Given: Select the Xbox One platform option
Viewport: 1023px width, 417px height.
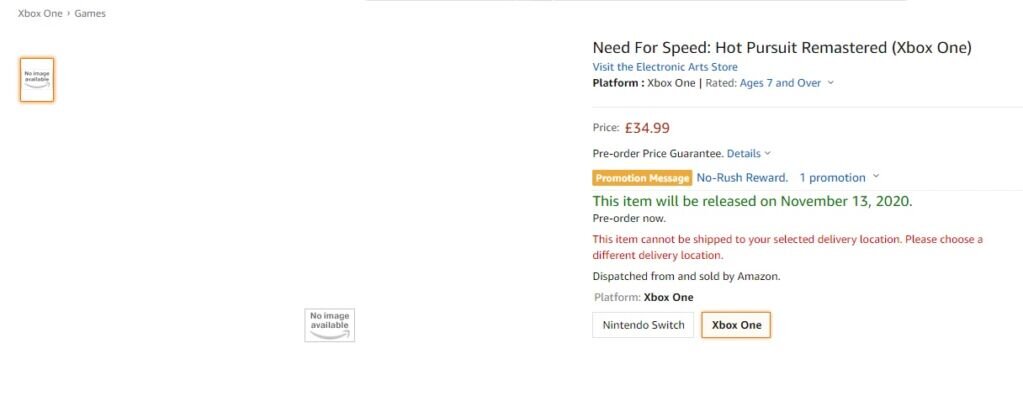Looking at the screenshot, I should click(736, 325).
